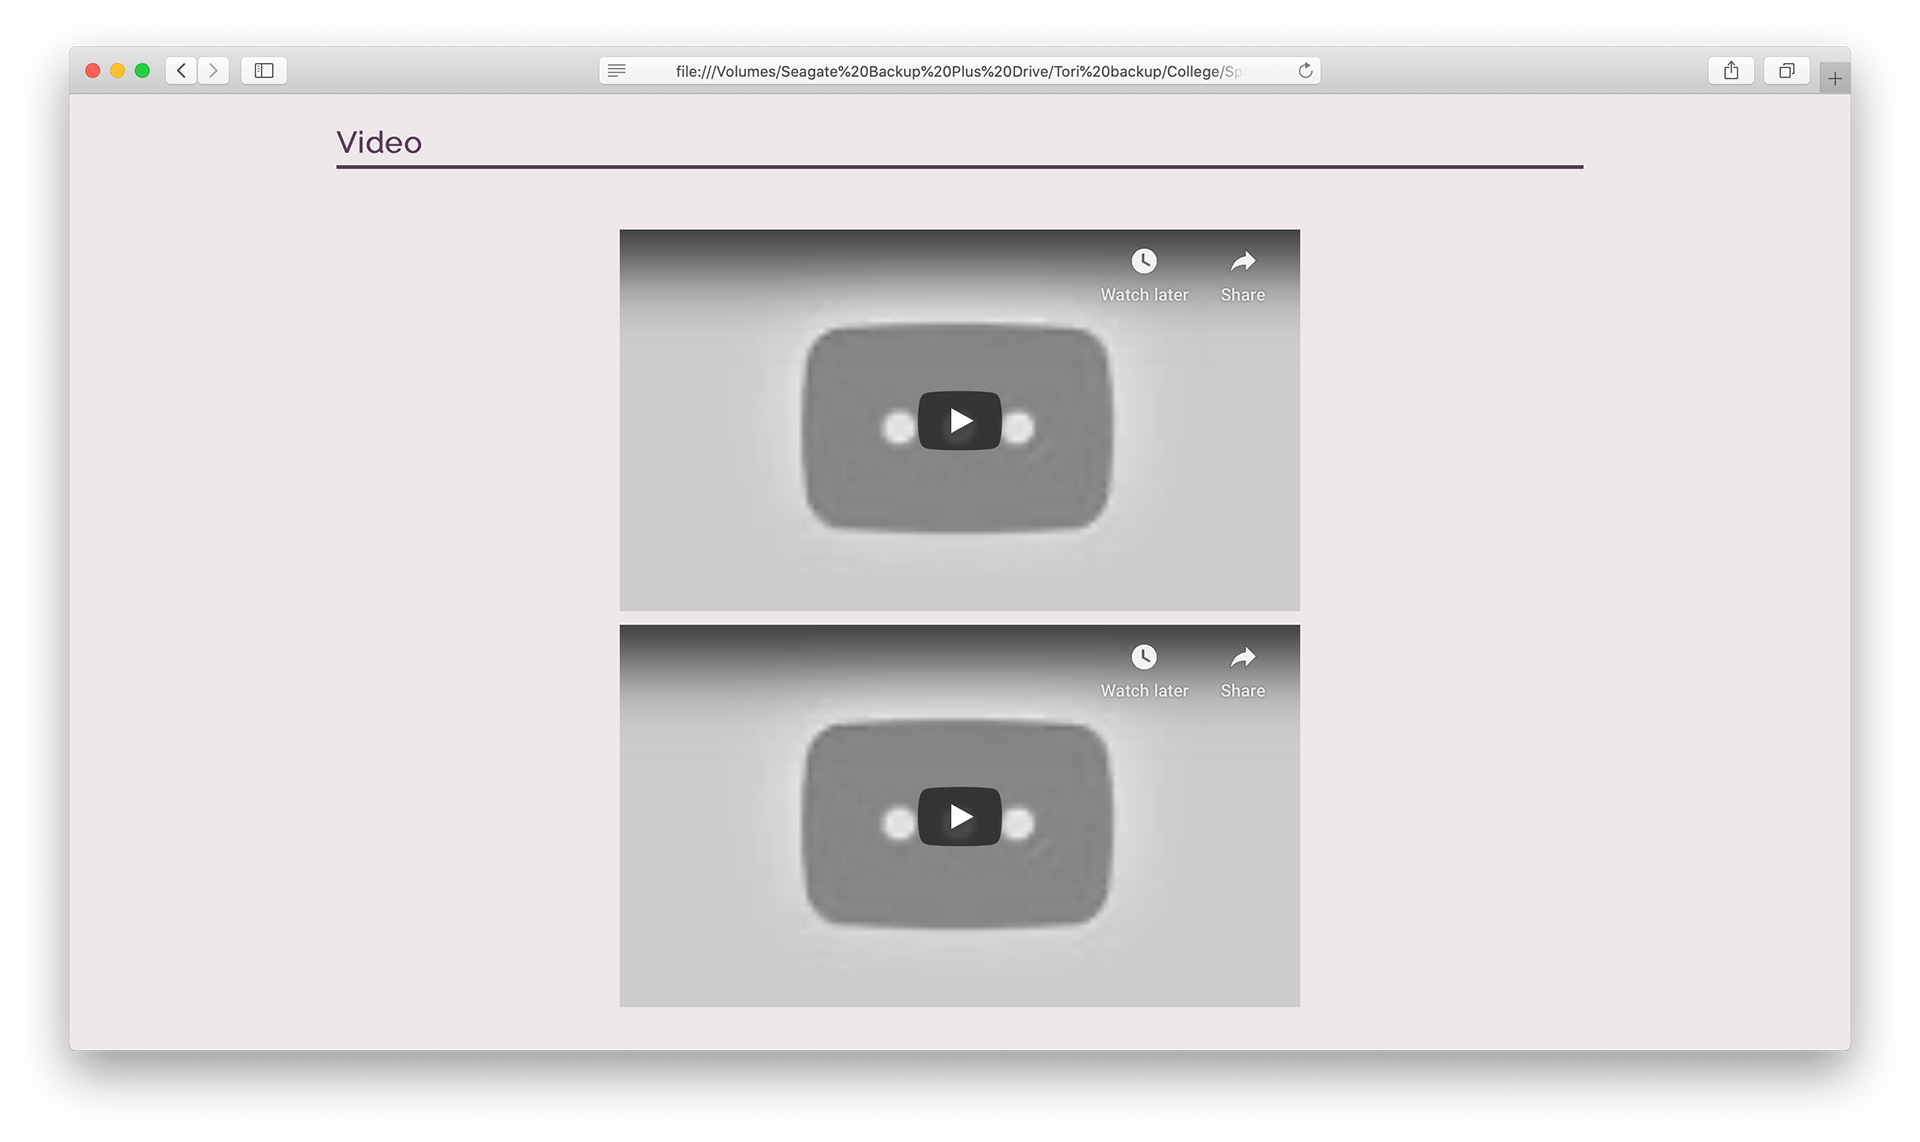1920x1142 pixels.
Task: Open Reader view icon in address bar
Action: 617,70
